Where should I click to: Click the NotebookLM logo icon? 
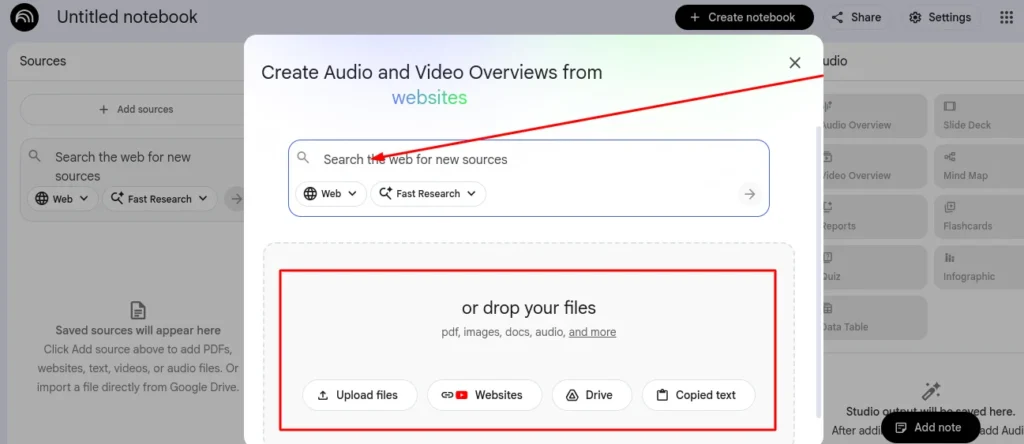coord(24,17)
